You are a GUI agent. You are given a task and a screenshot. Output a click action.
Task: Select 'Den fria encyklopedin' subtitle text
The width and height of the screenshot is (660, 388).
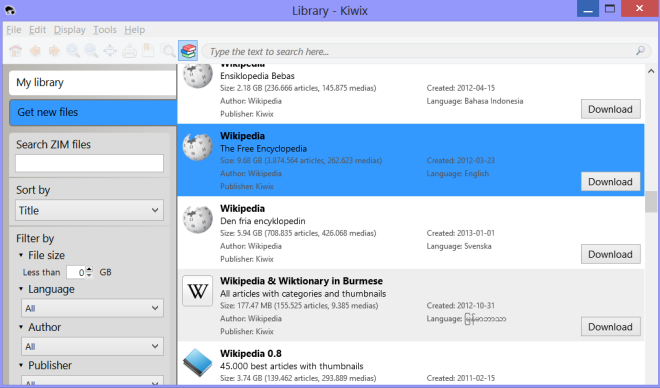point(263,221)
